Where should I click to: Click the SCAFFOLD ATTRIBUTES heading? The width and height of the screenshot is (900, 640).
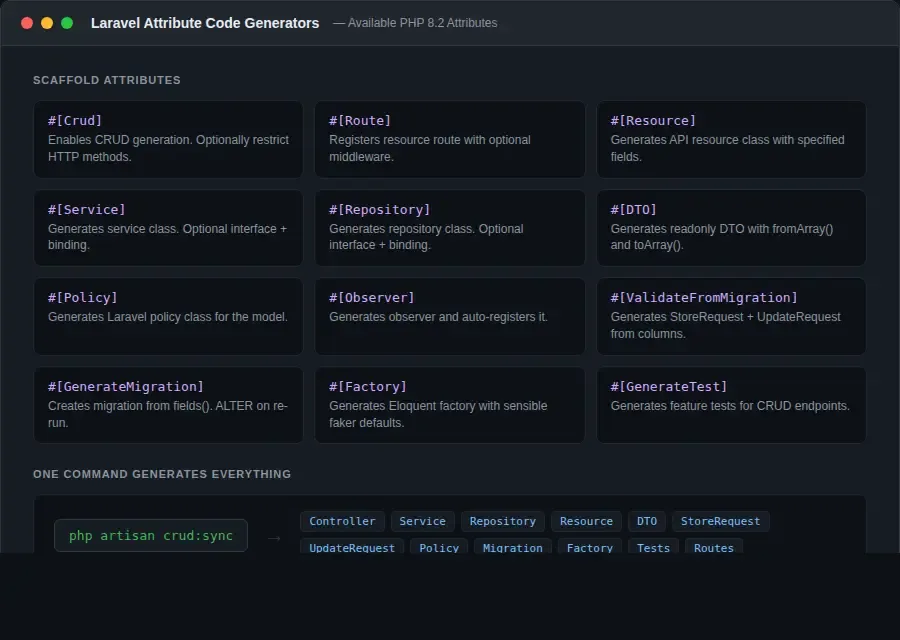pyautogui.click(x=107, y=80)
